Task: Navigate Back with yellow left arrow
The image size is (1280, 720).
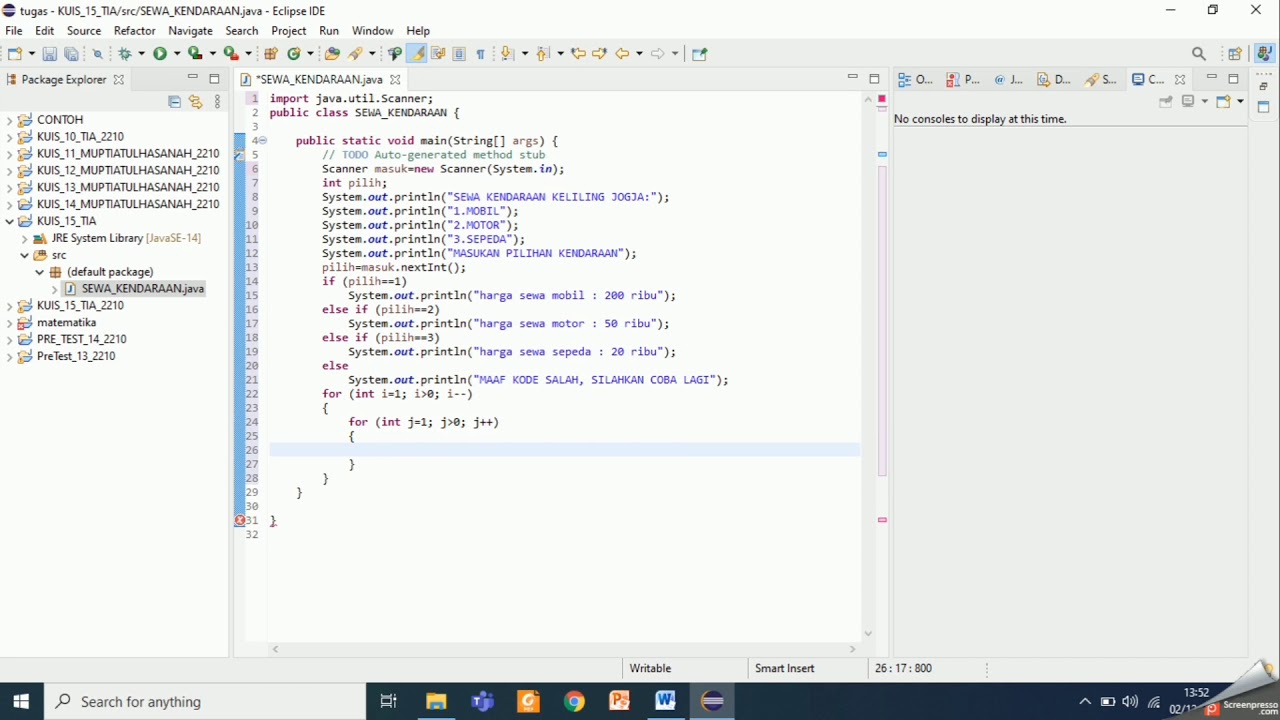Action: tap(622, 54)
